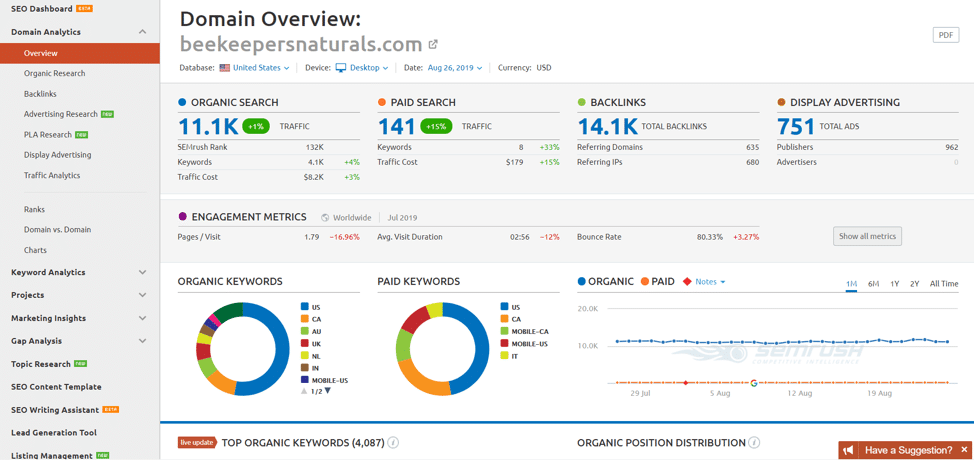Click the United States flag icon

(224, 68)
